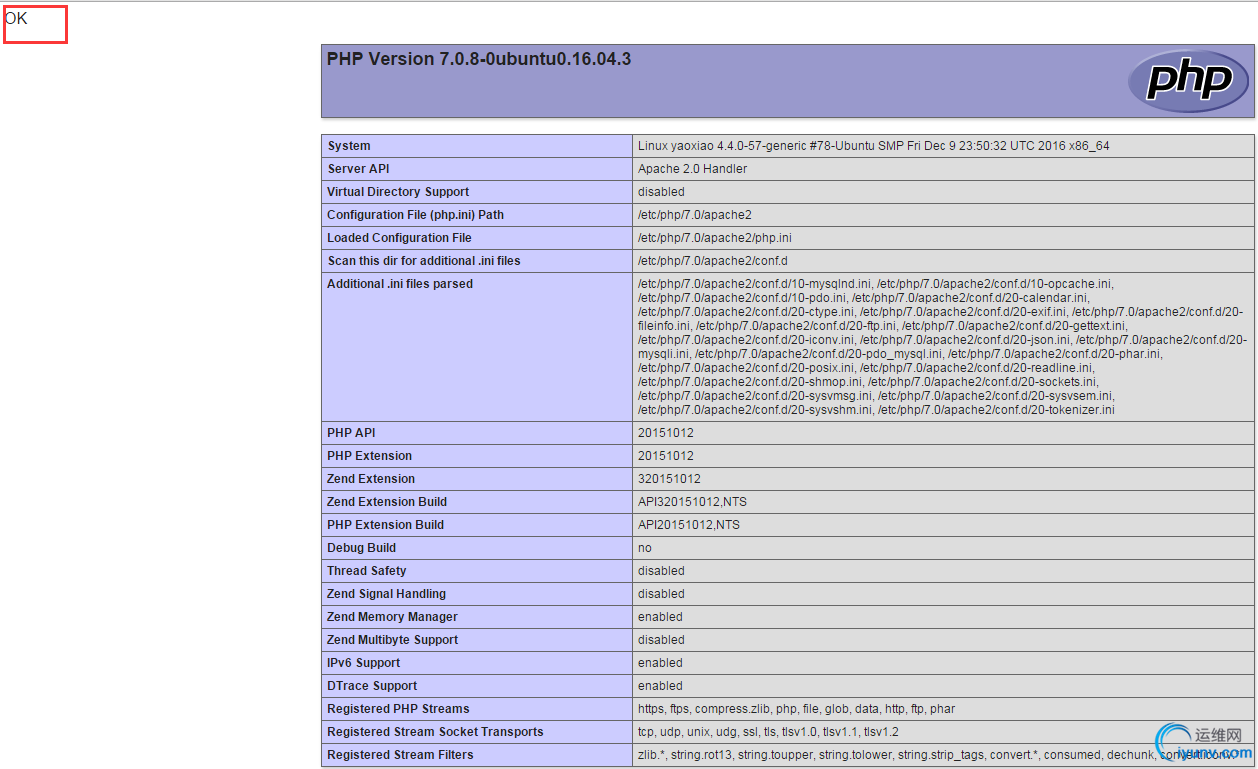Select the disabled value for Zend Multibyte Support

[x=661, y=640]
